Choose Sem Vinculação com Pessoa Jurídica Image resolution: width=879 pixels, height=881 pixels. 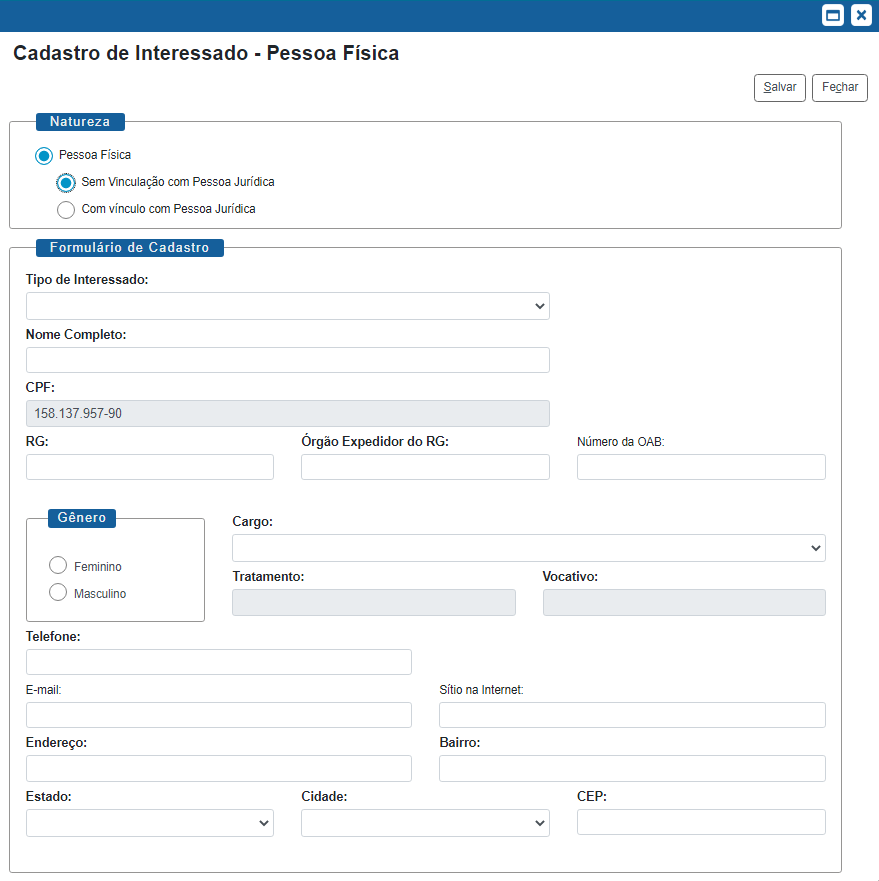tap(66, 183)
